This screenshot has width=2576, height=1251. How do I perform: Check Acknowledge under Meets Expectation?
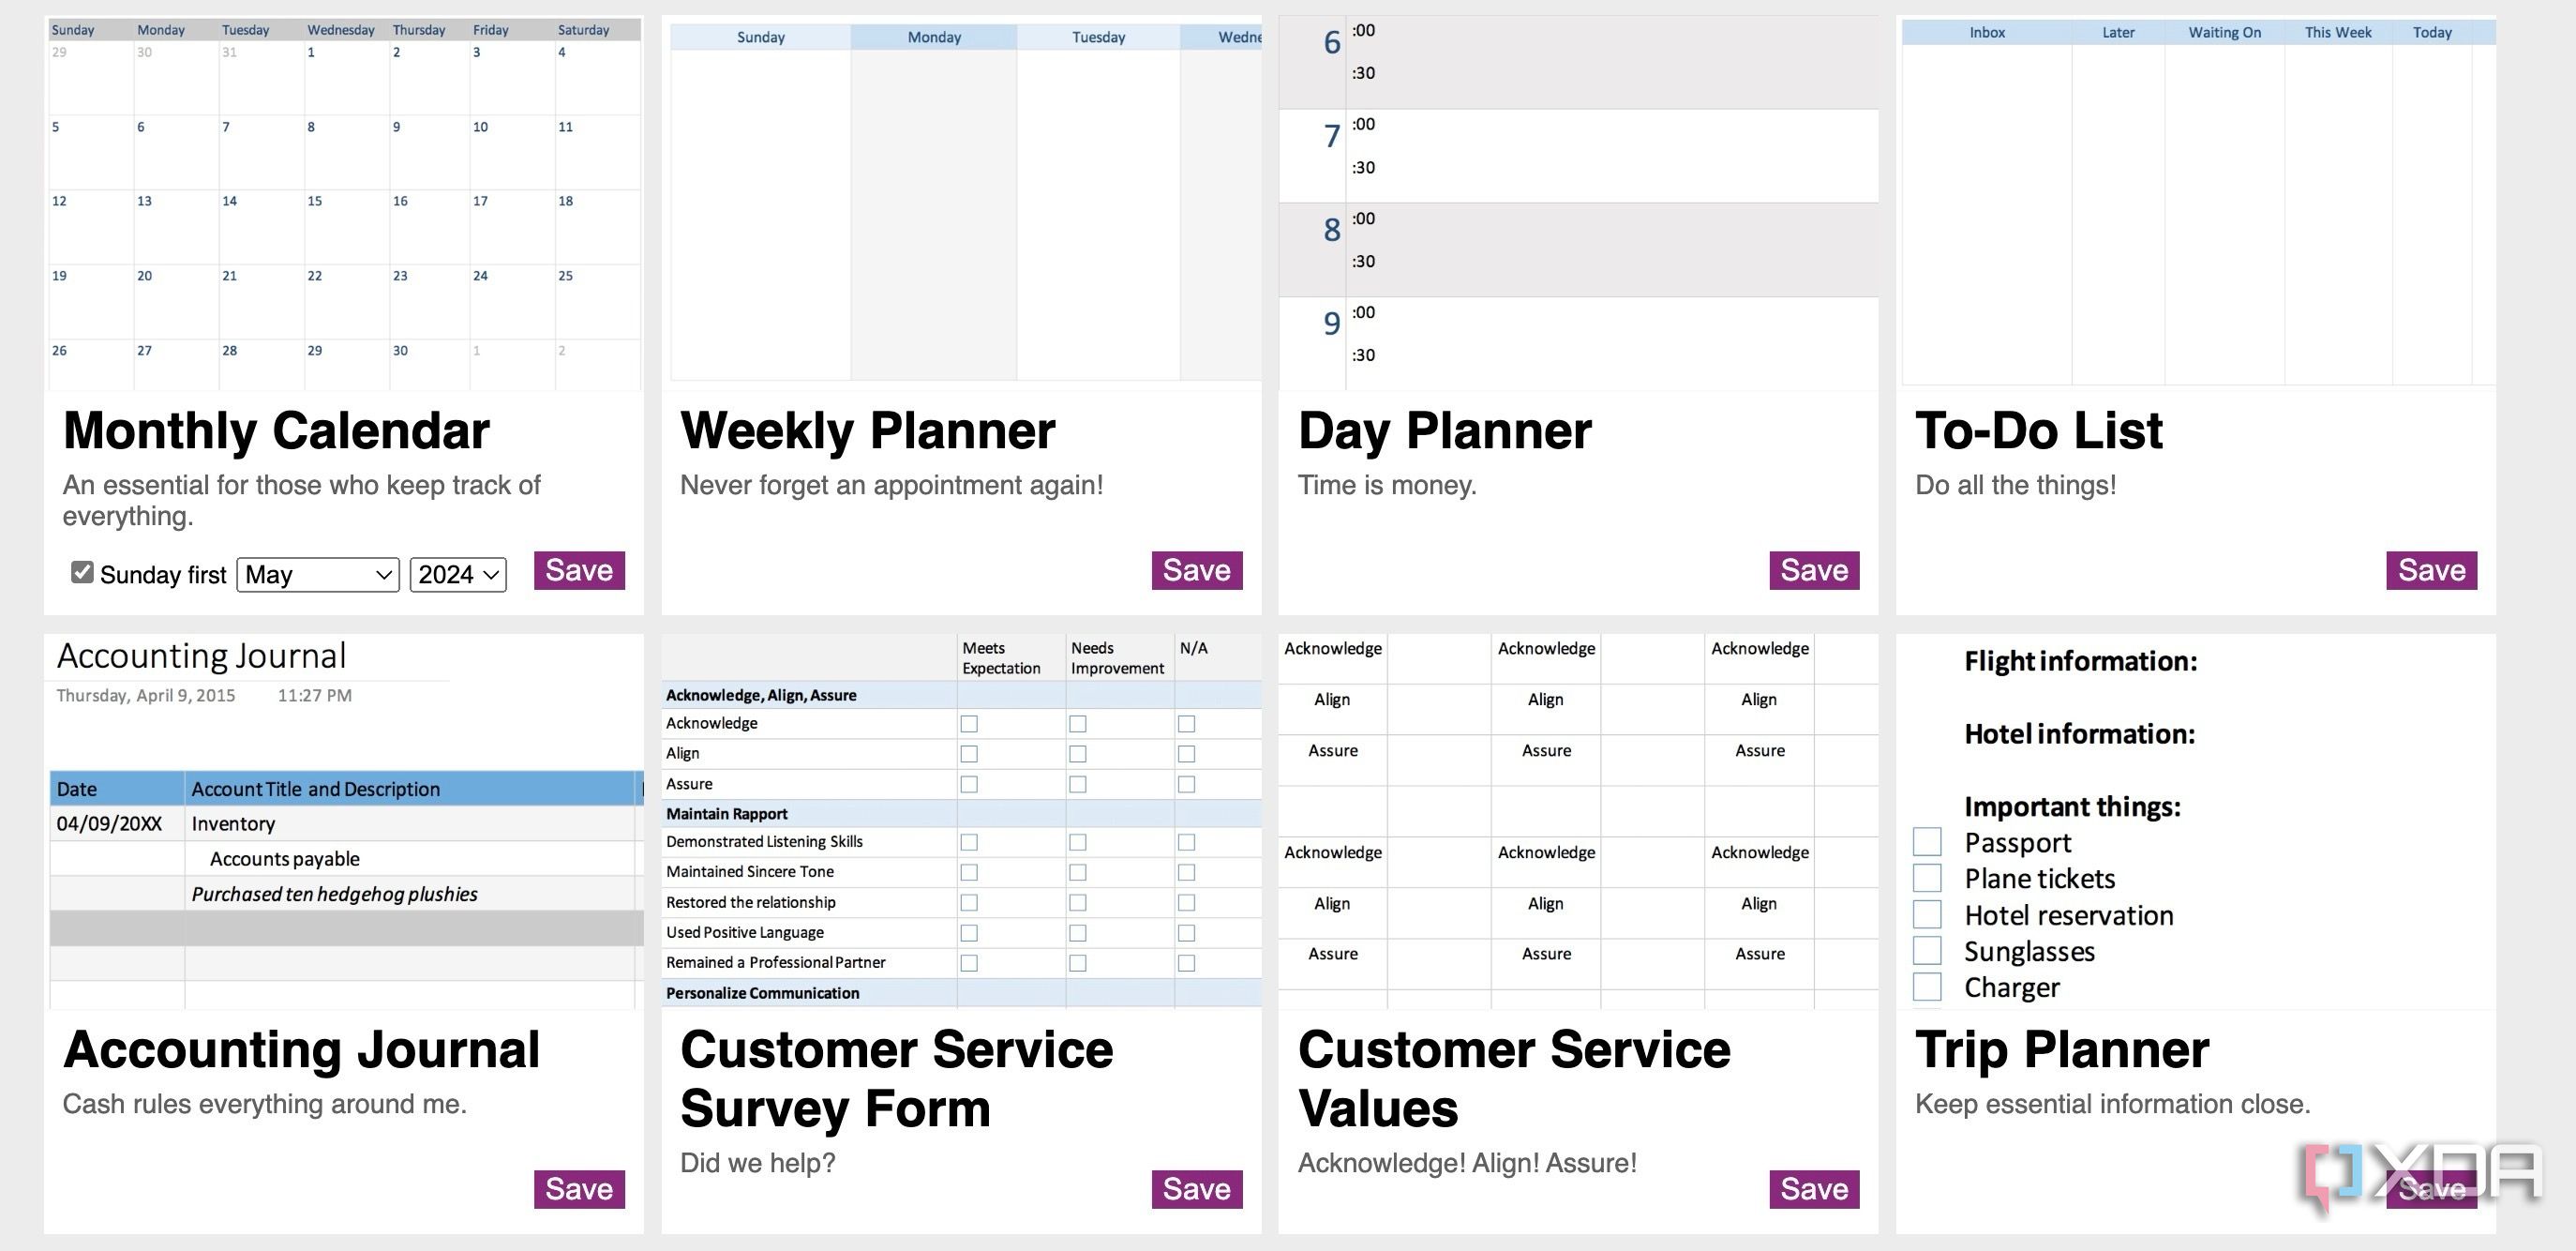(x=969, y=723)
